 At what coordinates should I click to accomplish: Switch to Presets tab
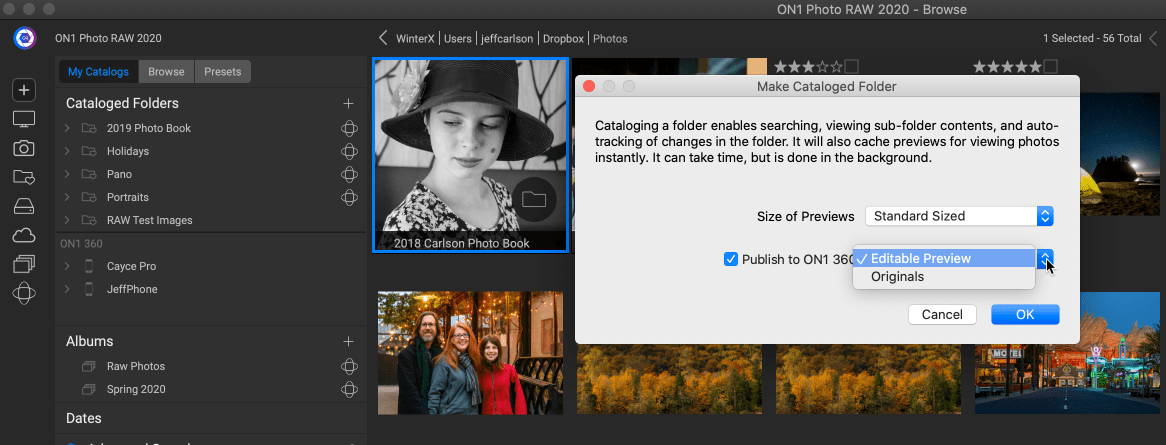222,71
